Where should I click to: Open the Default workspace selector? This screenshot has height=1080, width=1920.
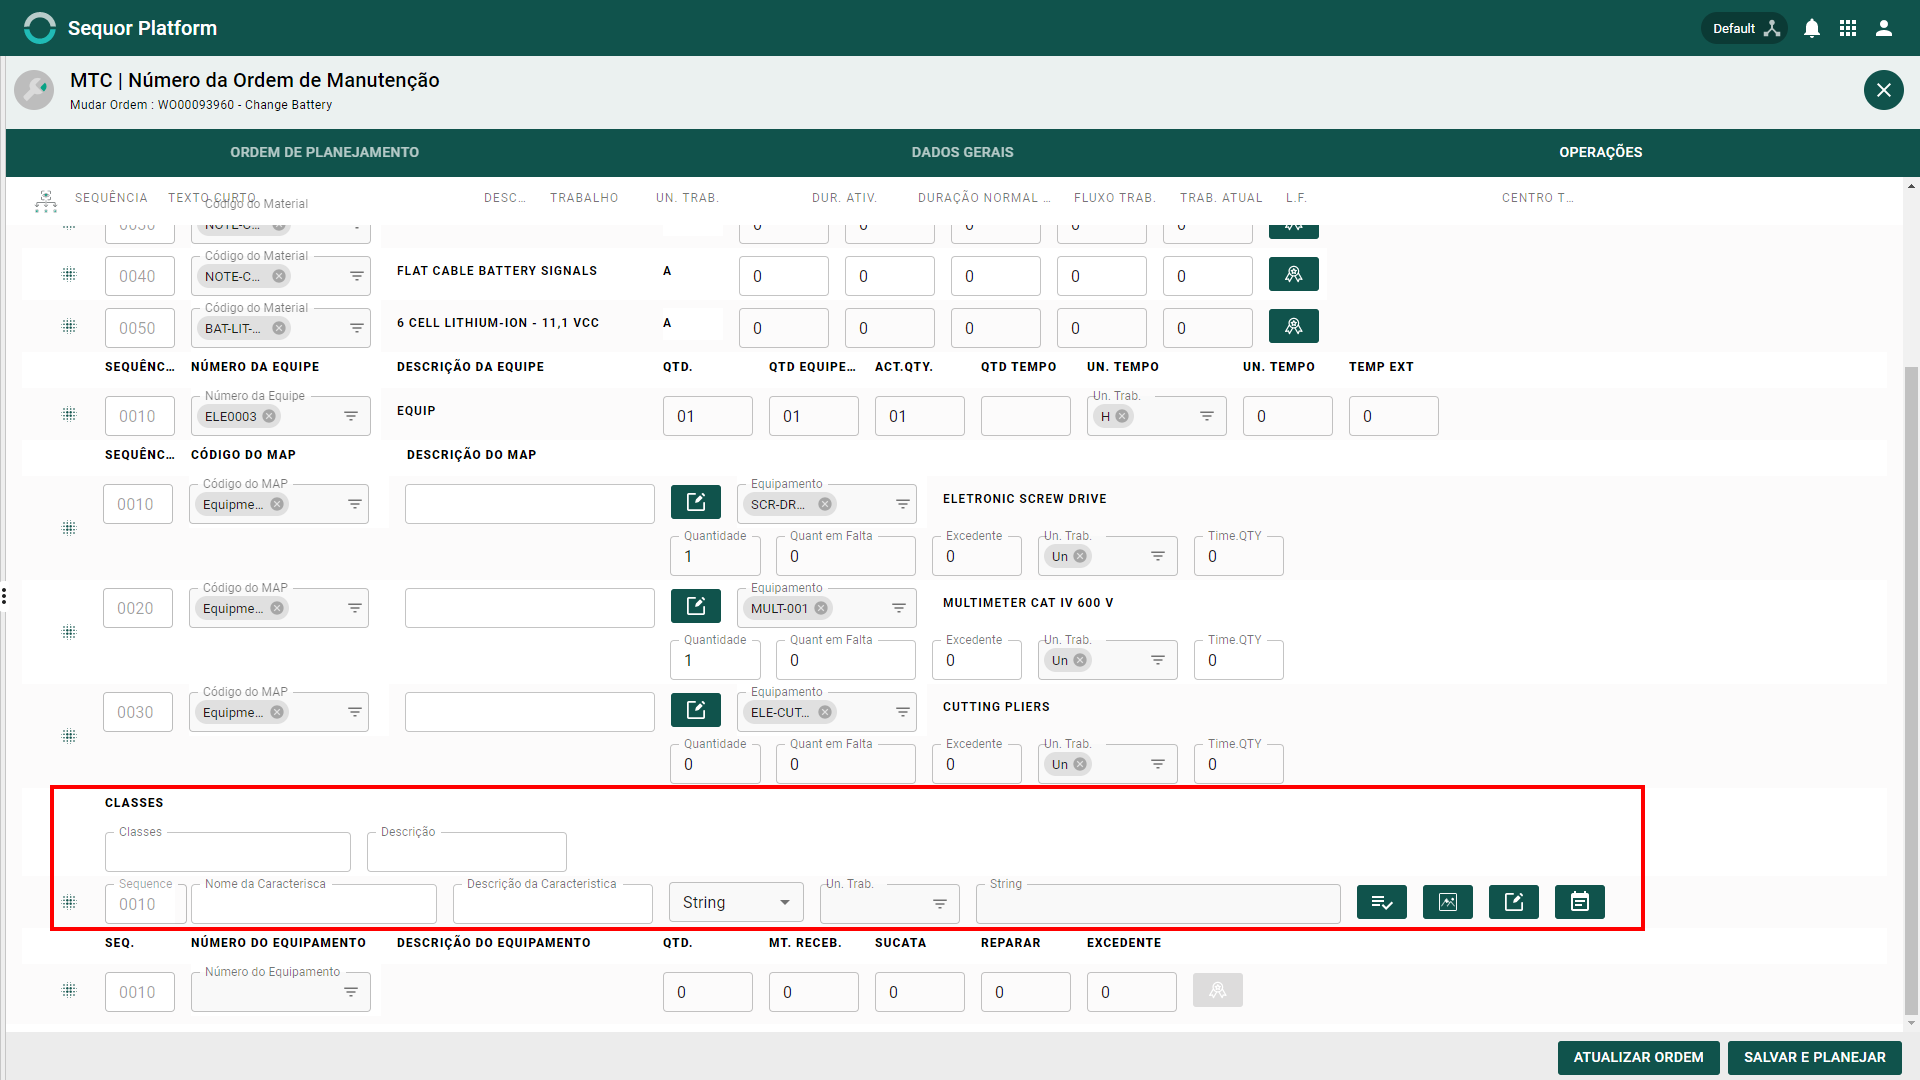(x=1745, y=28)
